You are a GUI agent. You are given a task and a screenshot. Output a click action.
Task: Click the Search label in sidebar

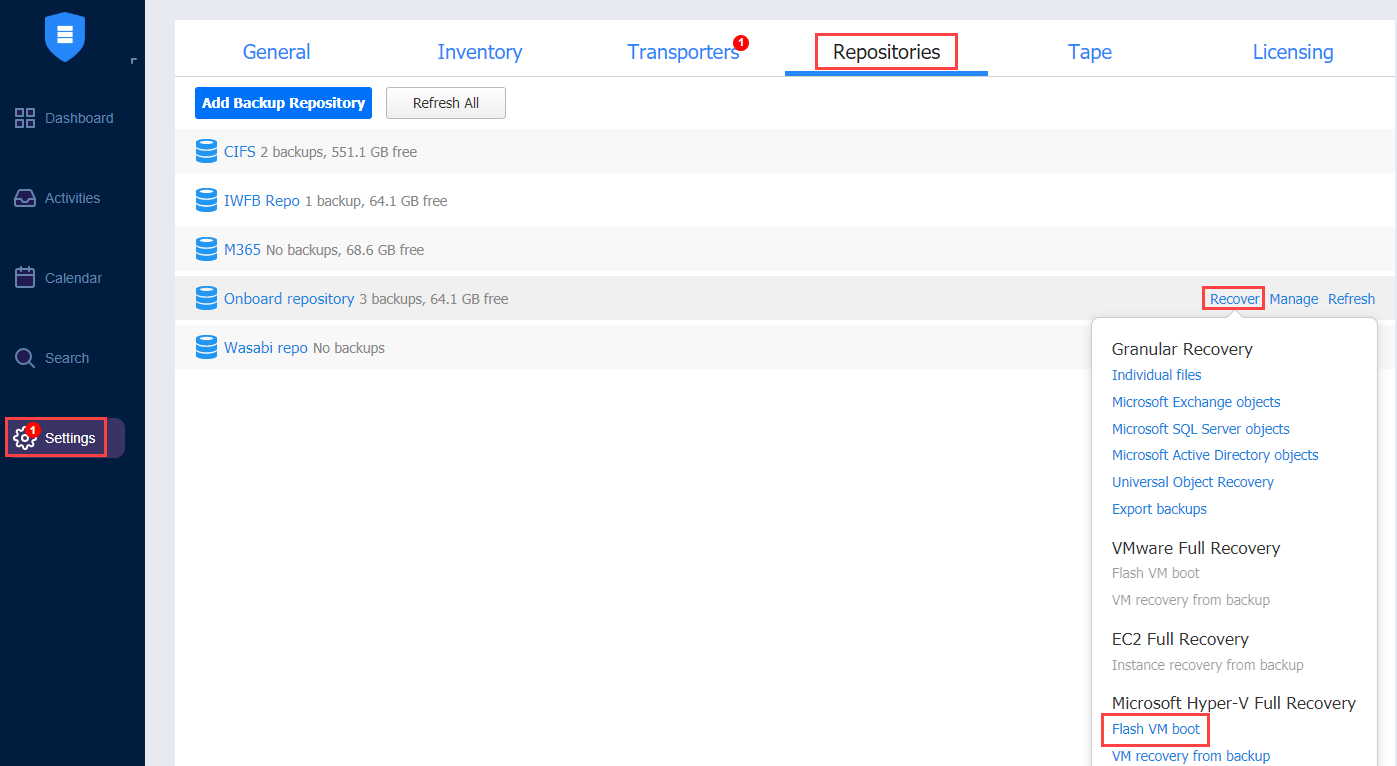(67, 358)
